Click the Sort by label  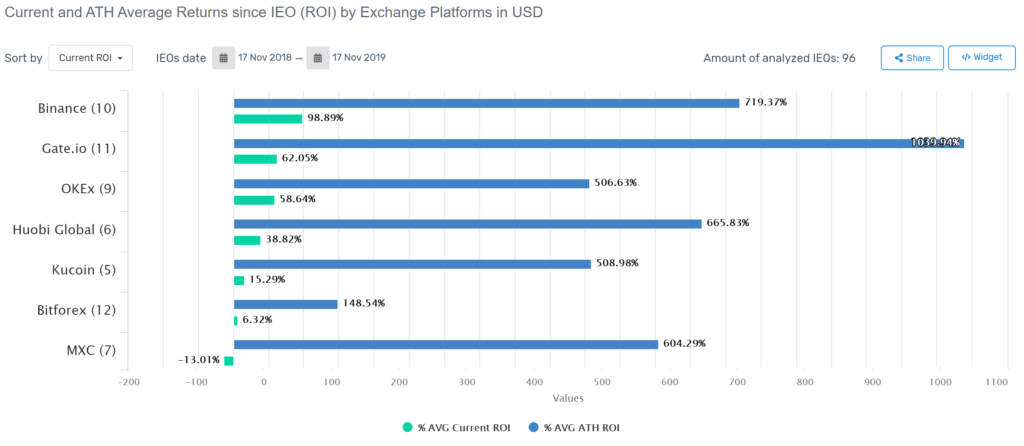click(24, 58)
